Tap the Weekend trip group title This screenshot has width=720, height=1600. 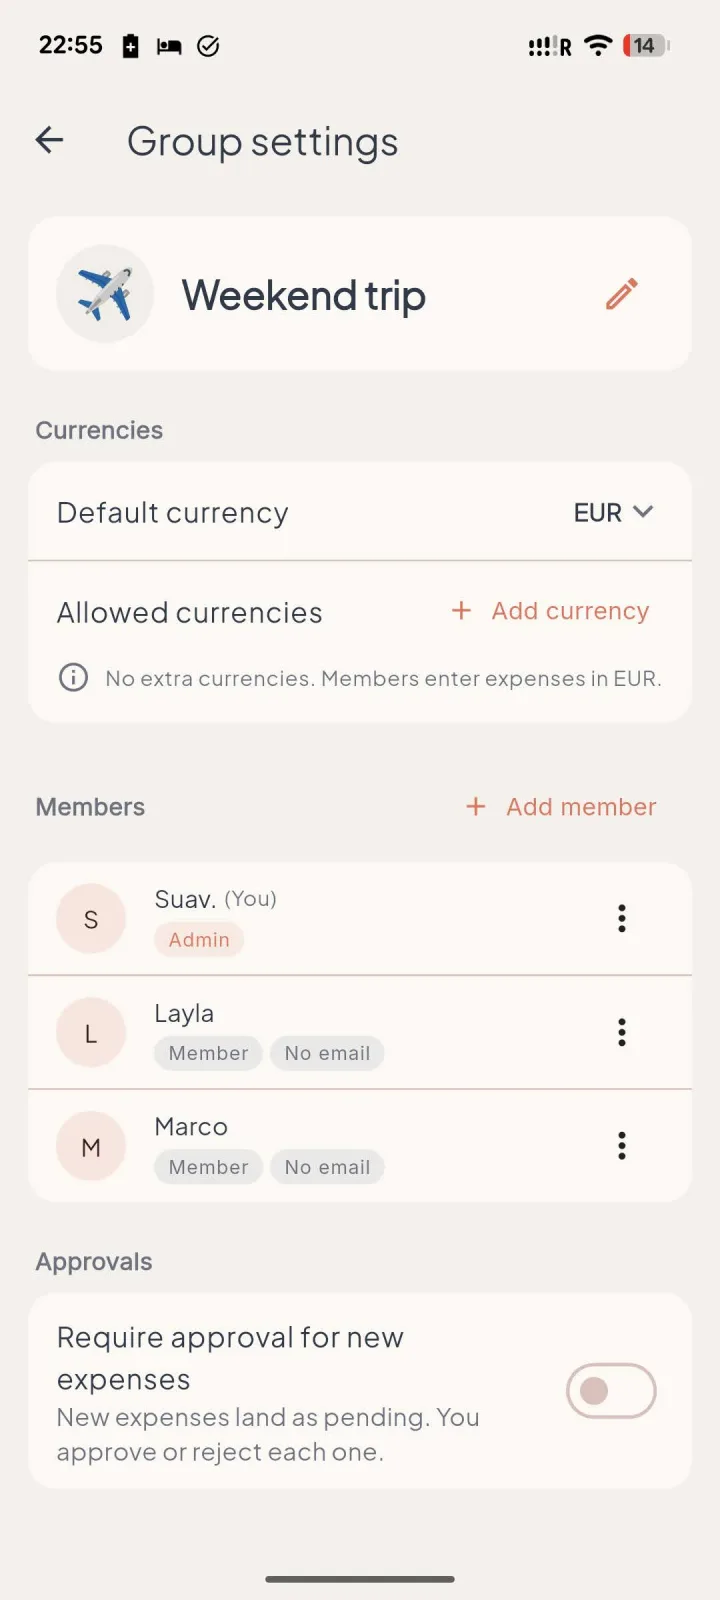[x=304, y=295]
